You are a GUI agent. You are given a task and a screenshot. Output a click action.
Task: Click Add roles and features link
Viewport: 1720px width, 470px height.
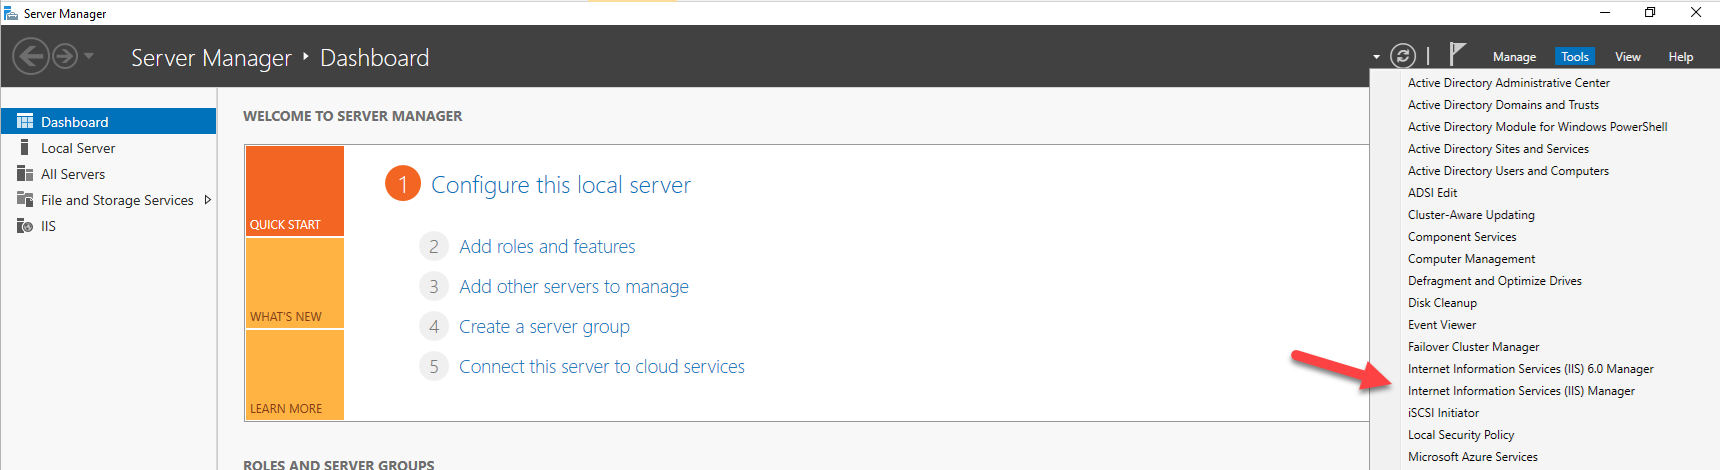[547, 246]
